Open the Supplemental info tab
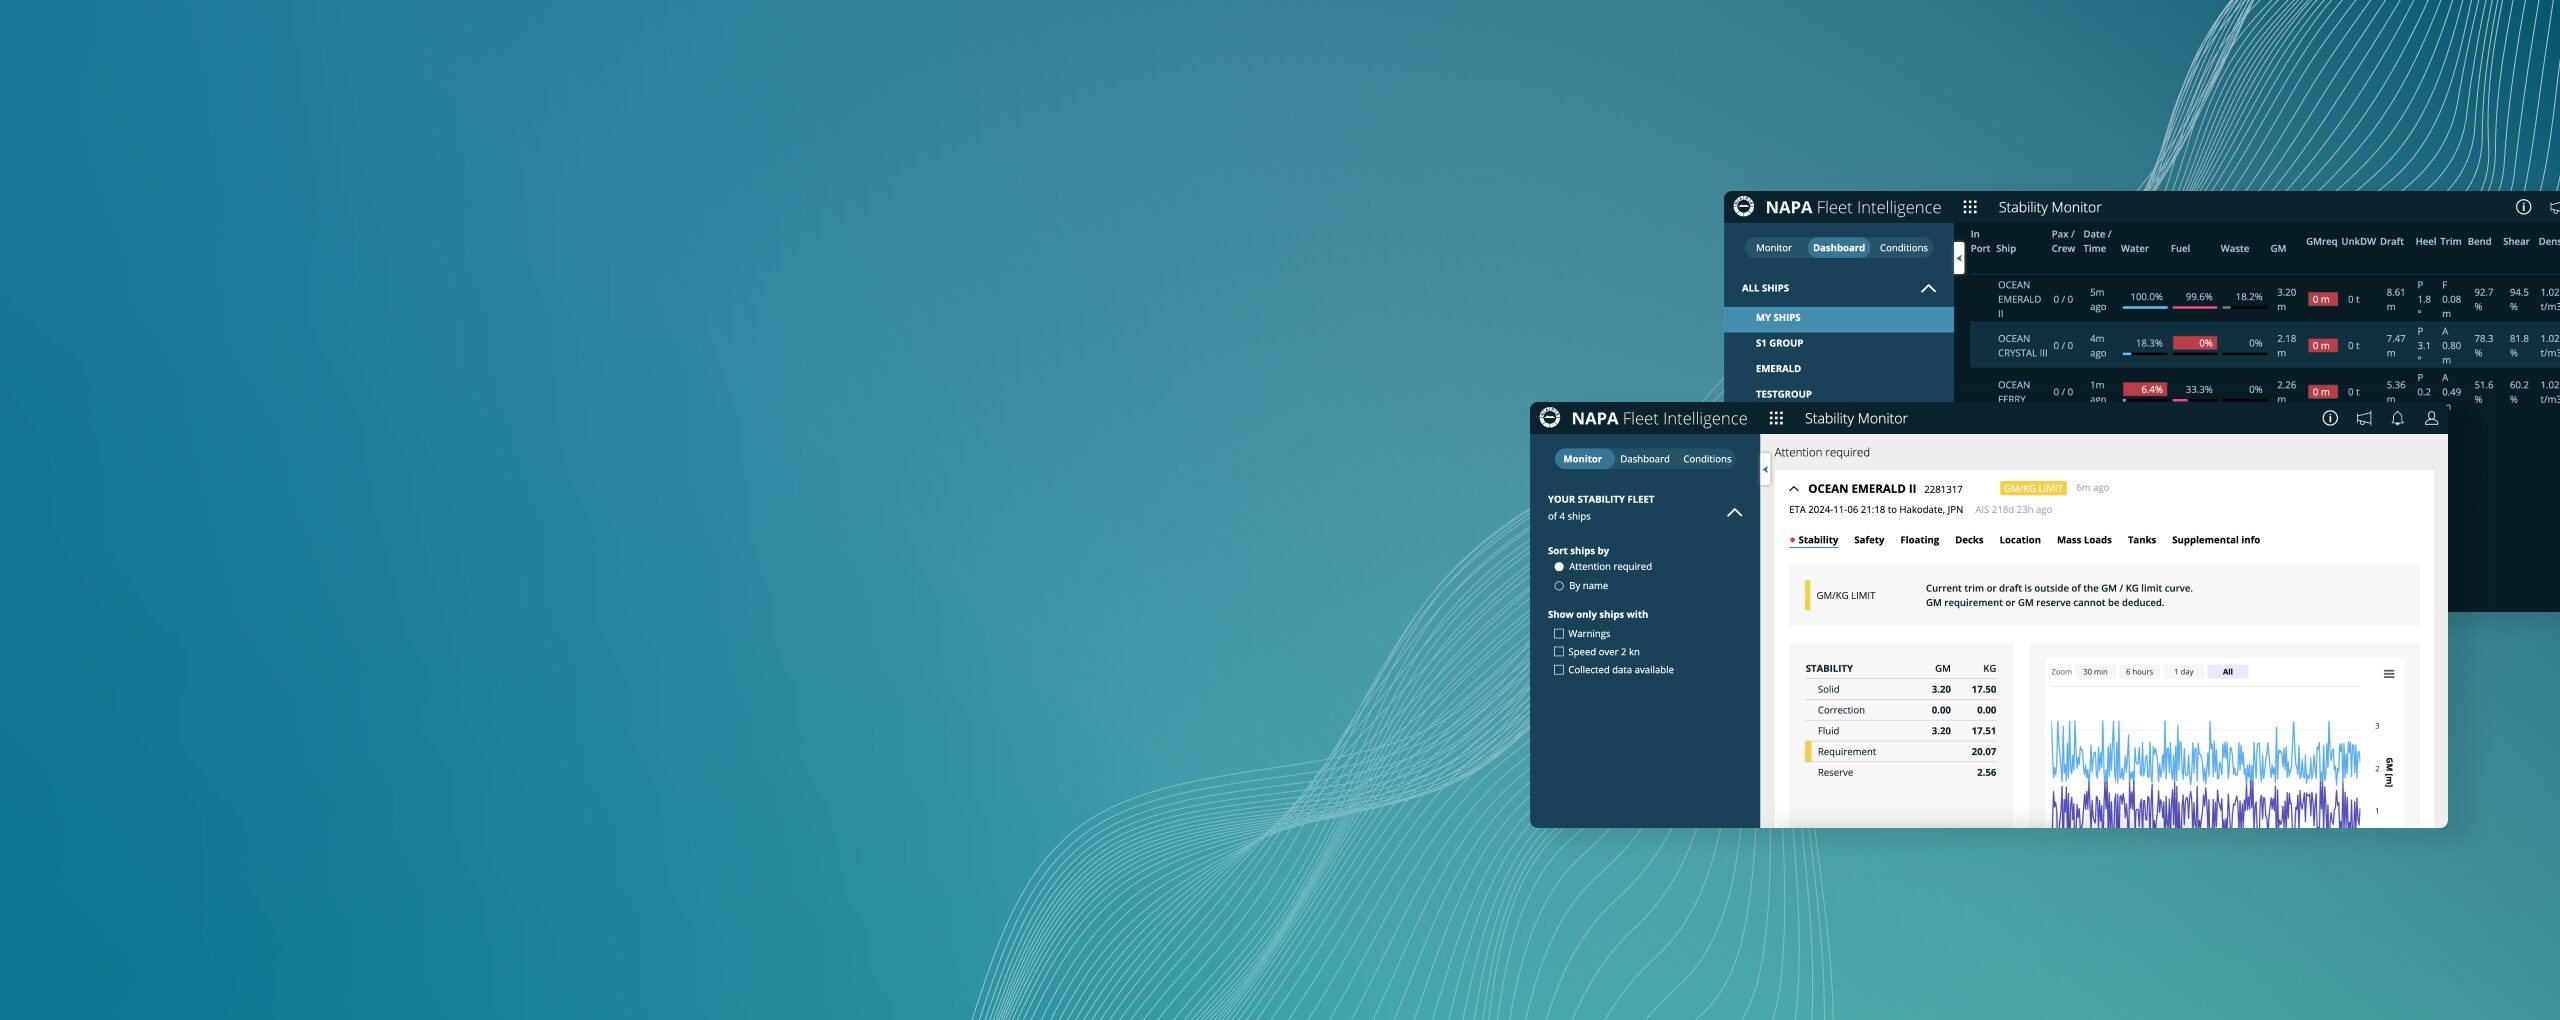 pos(2215,540)
